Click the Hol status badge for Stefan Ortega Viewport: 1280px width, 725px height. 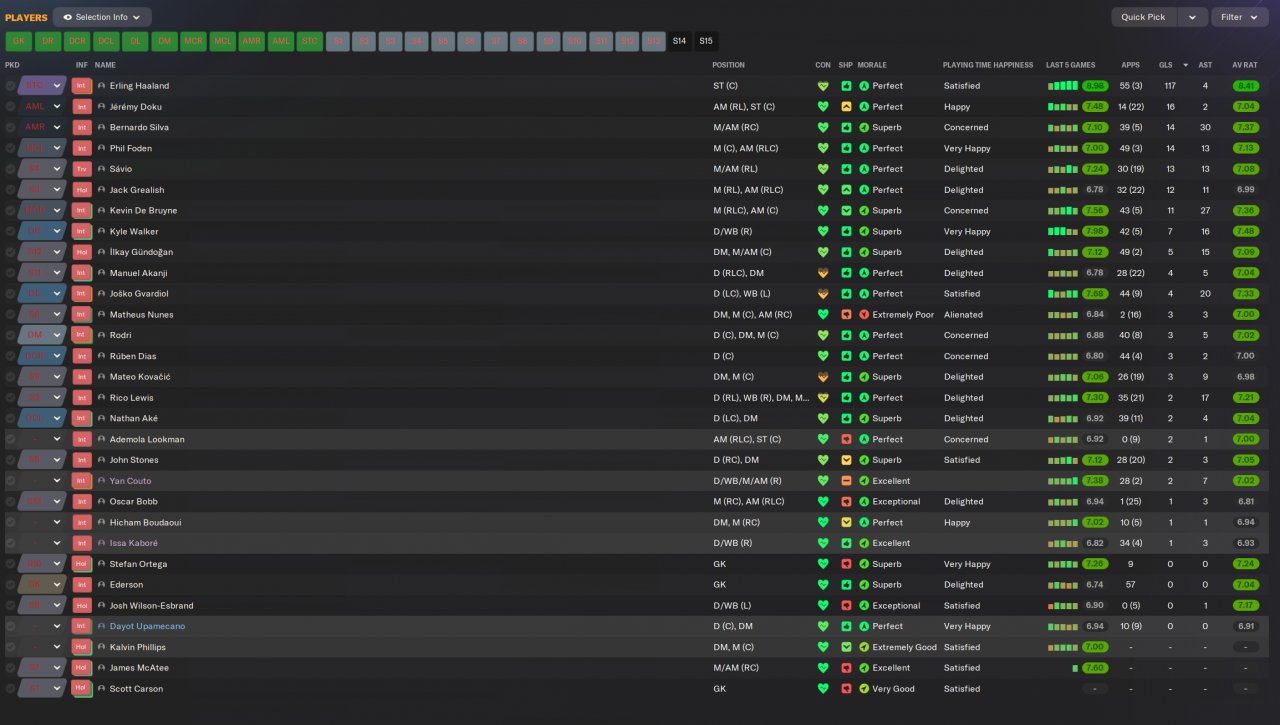point(82,564)
